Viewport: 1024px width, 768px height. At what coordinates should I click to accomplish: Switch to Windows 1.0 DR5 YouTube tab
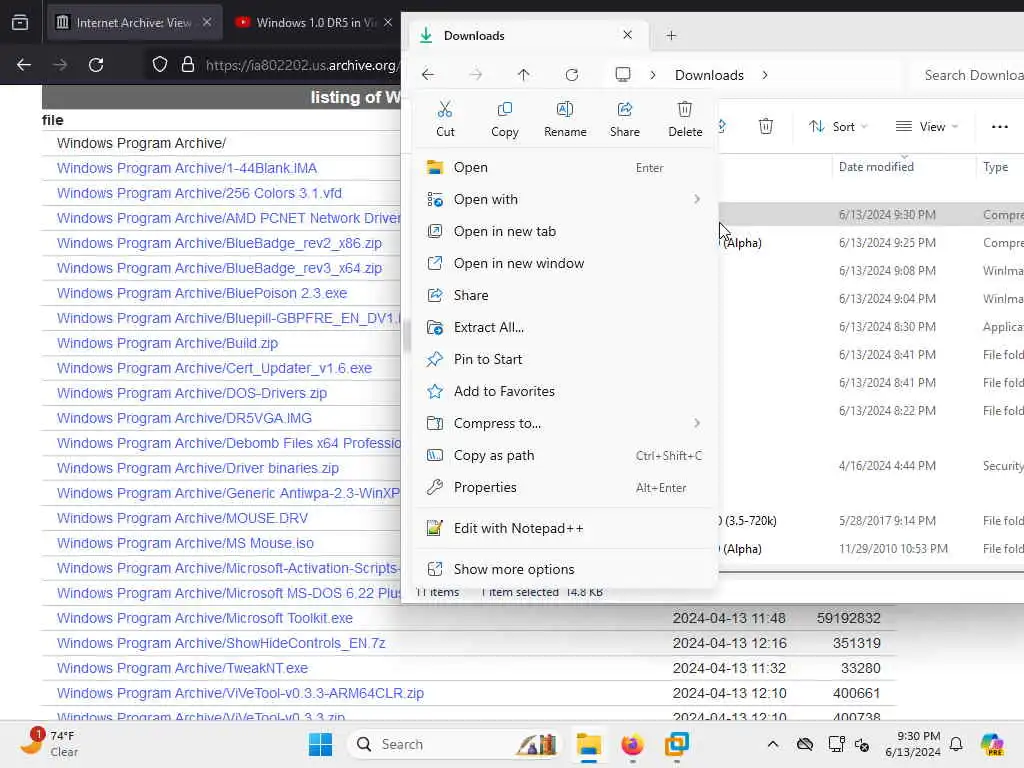point(314,22)
